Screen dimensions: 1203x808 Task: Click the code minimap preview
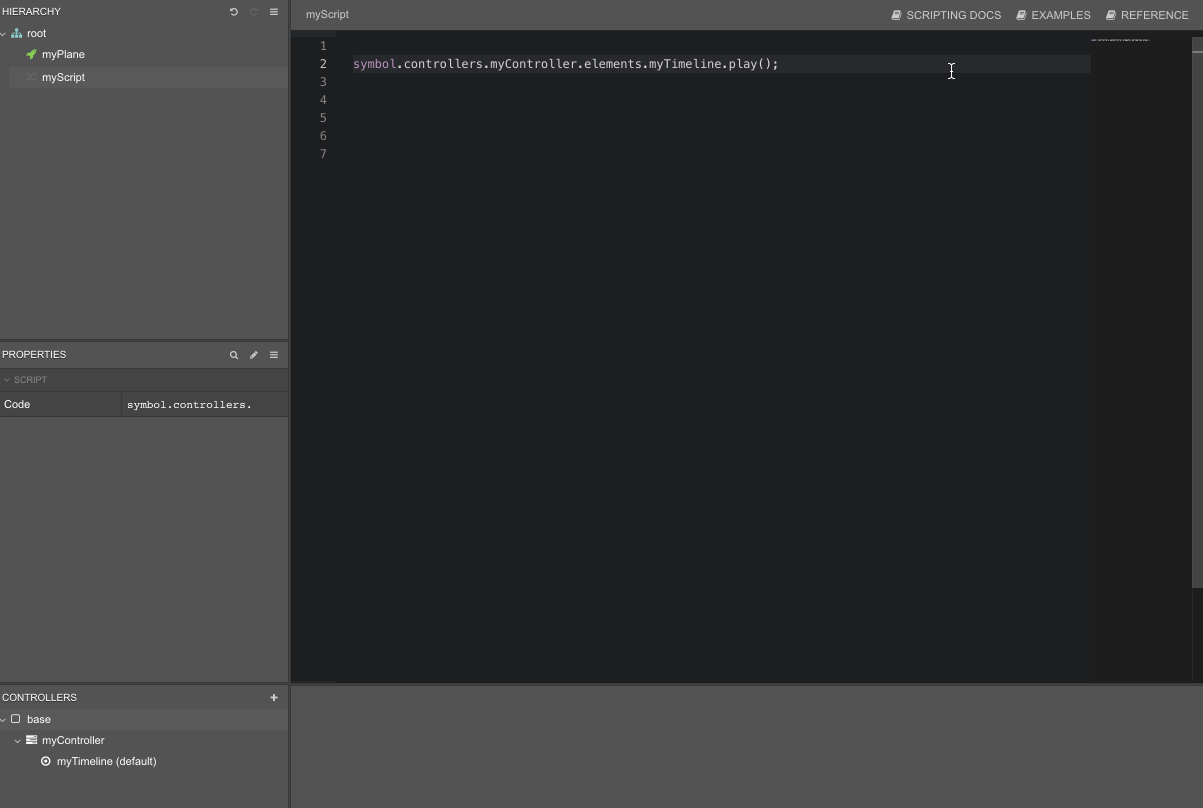pos(1120,40)
